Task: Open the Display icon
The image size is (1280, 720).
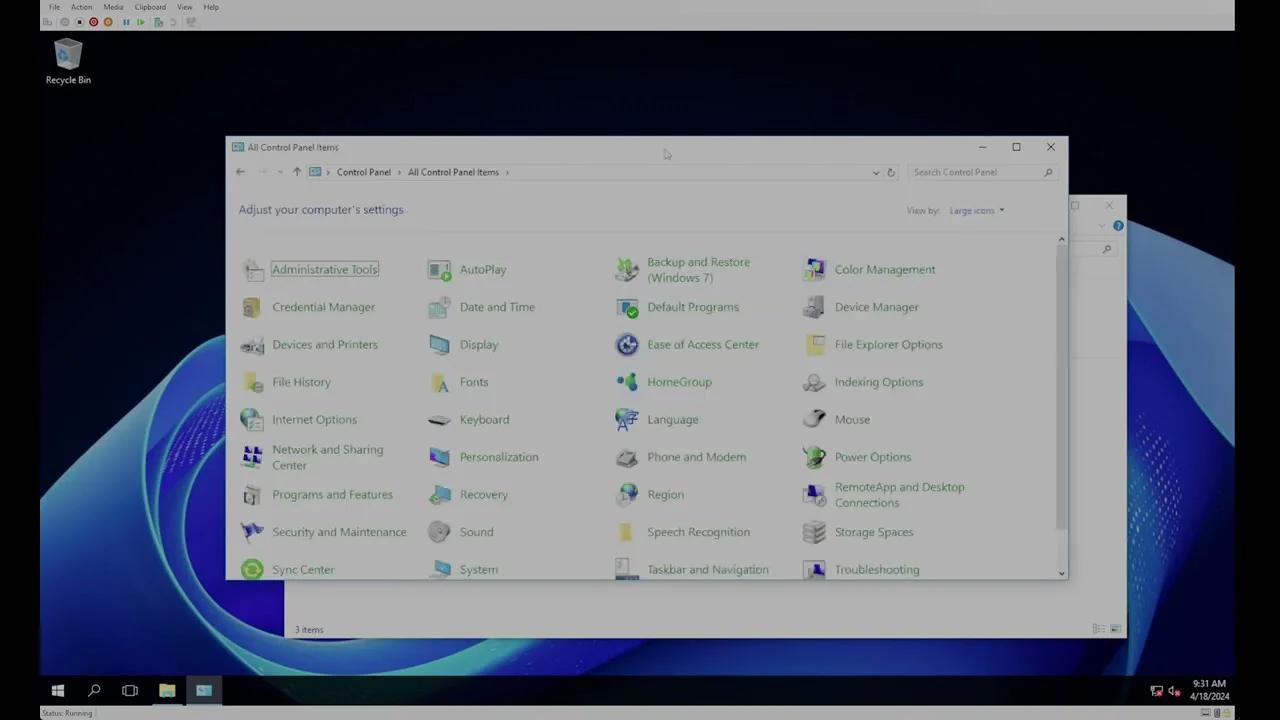Action: [x=439, y=345]
